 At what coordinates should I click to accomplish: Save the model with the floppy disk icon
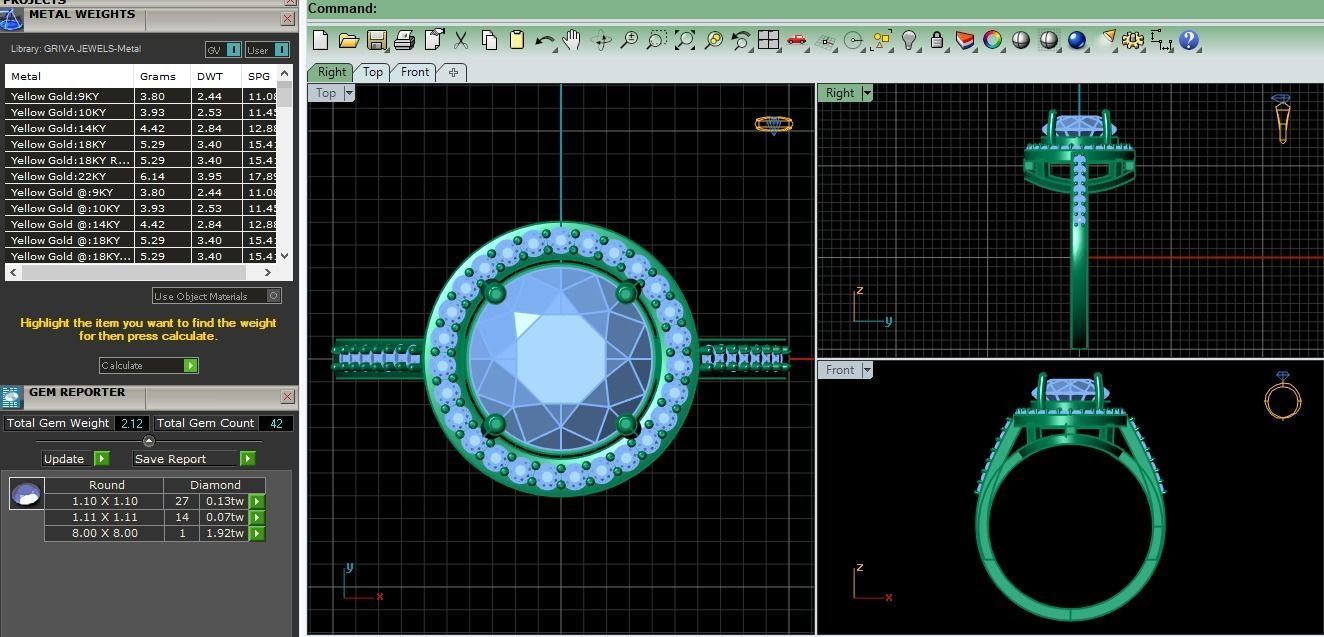pos(376,40)
